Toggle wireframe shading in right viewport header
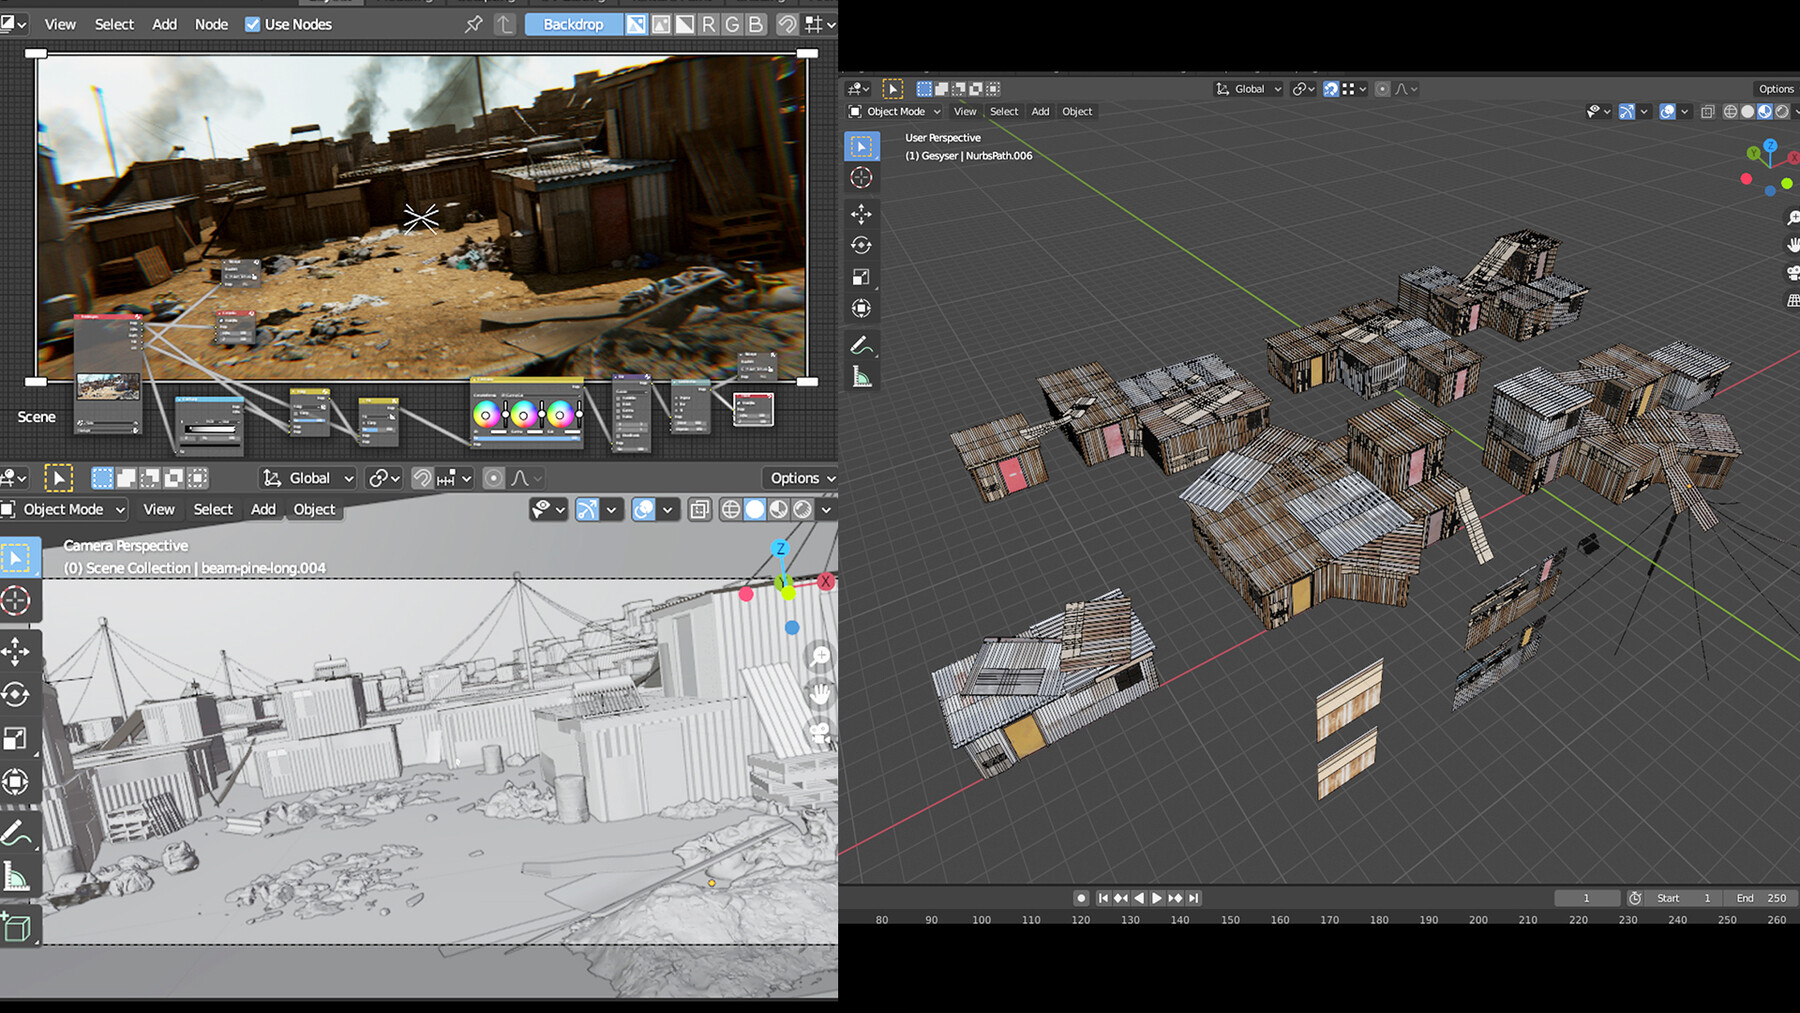 point(1729,112)
